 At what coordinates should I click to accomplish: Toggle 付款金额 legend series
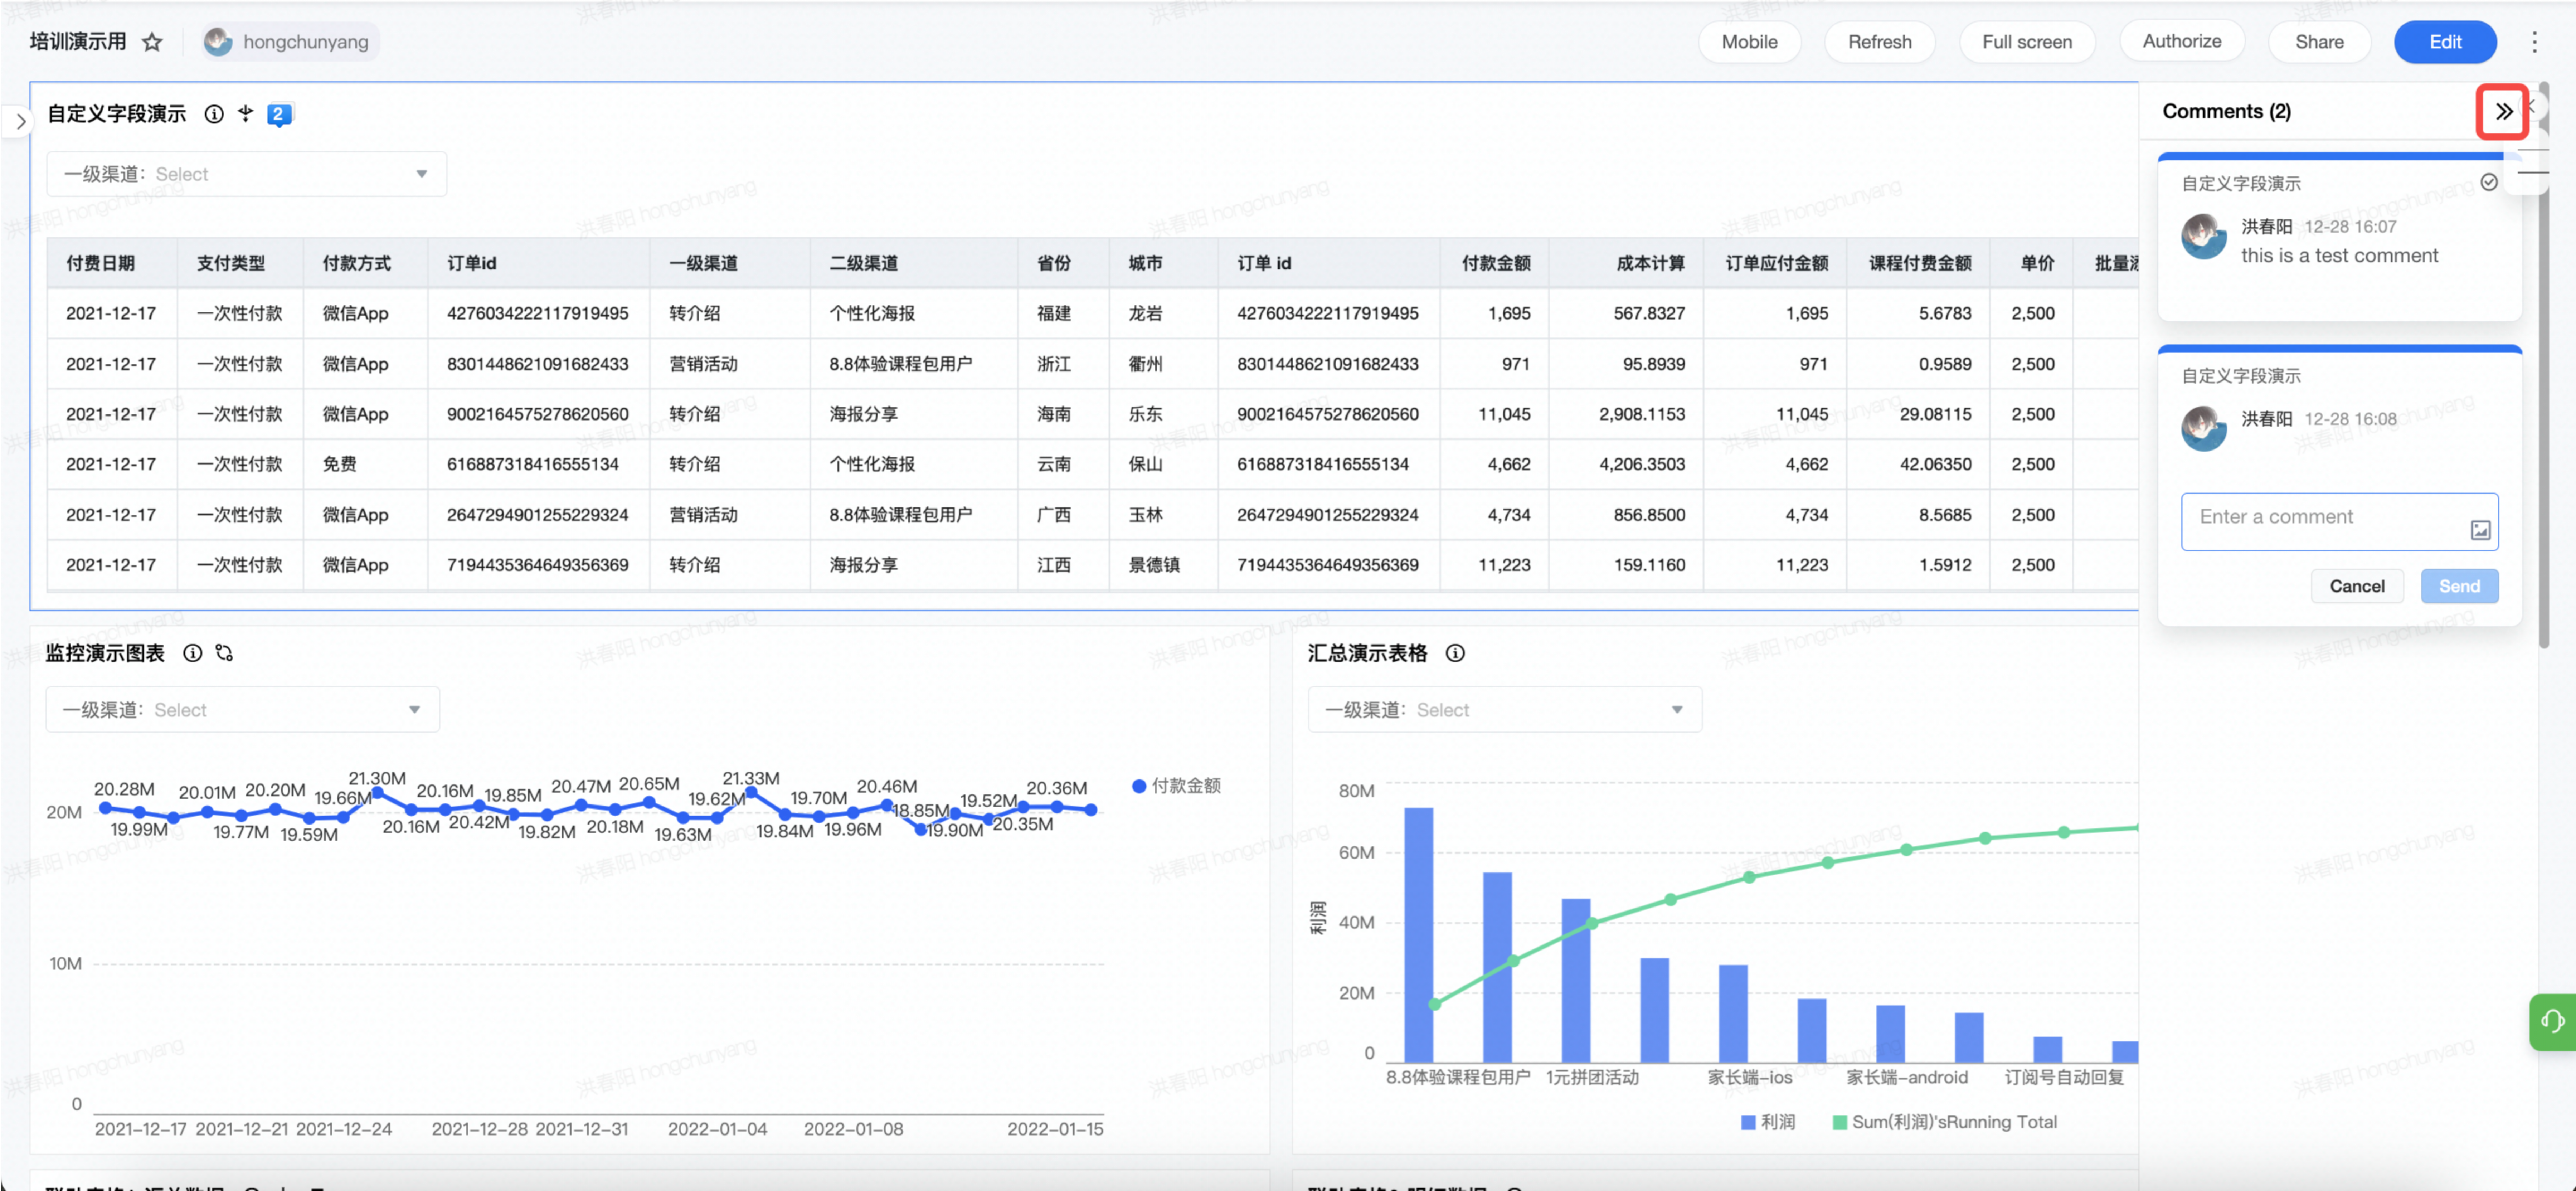tap(1176, 786)
